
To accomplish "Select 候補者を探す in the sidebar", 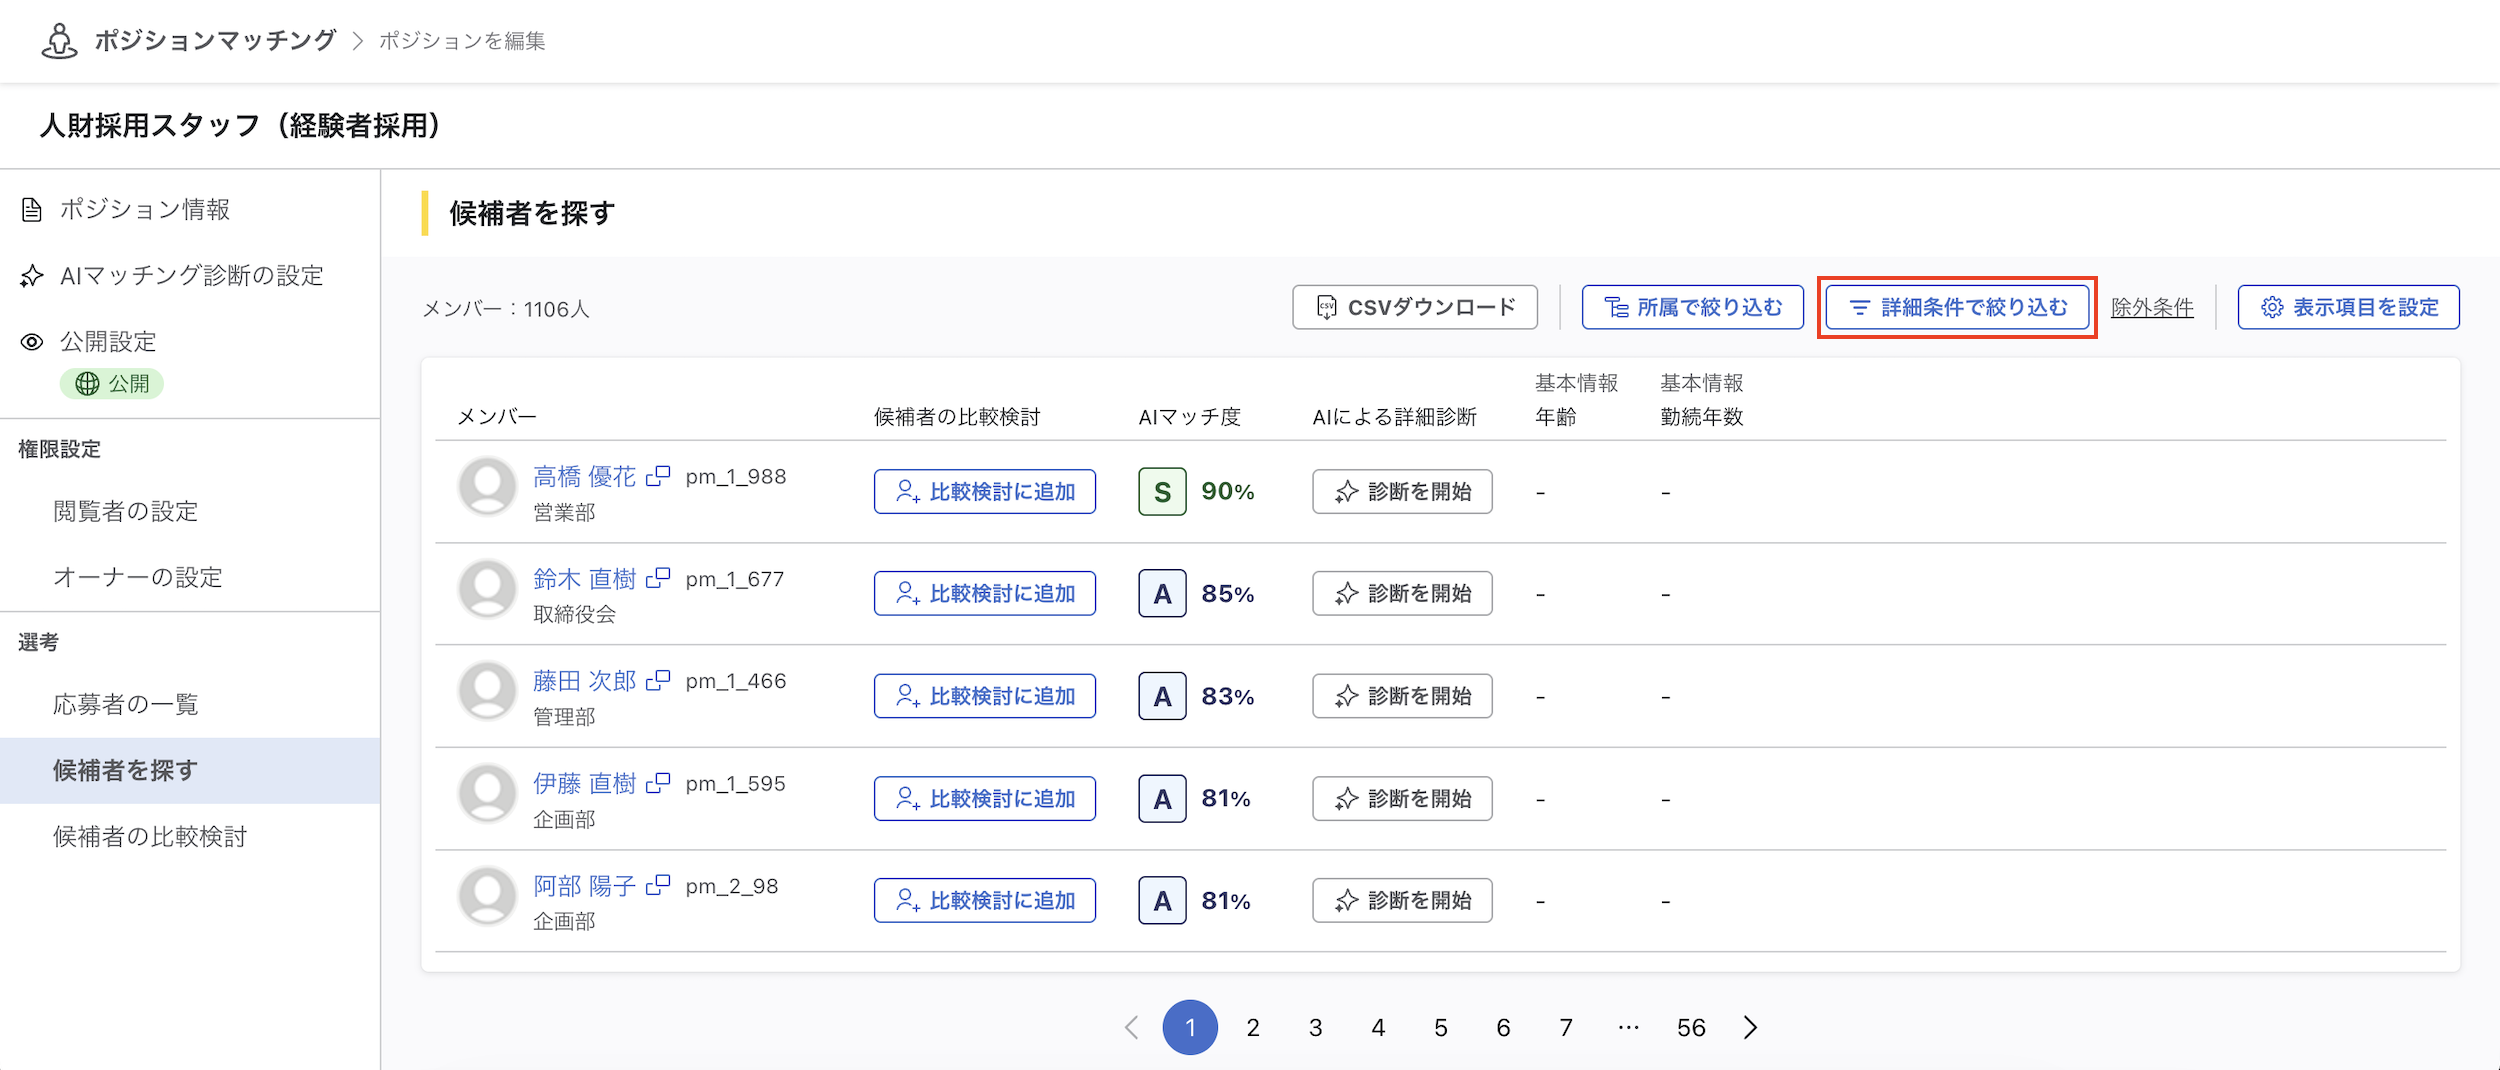I will 190,770.
